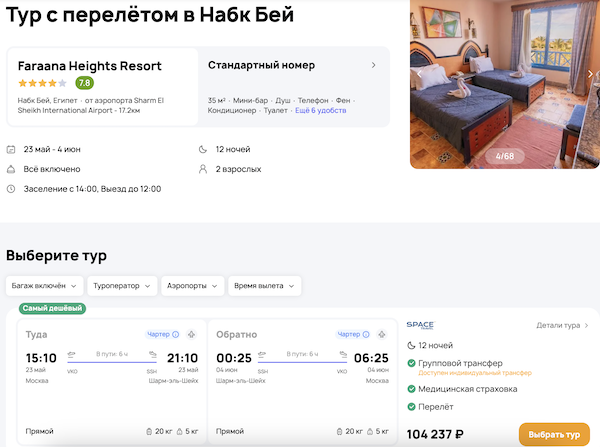Click the calendar icon beside 23 май - 4 июн
Screen dimensions: 600x447
[11, 149]
